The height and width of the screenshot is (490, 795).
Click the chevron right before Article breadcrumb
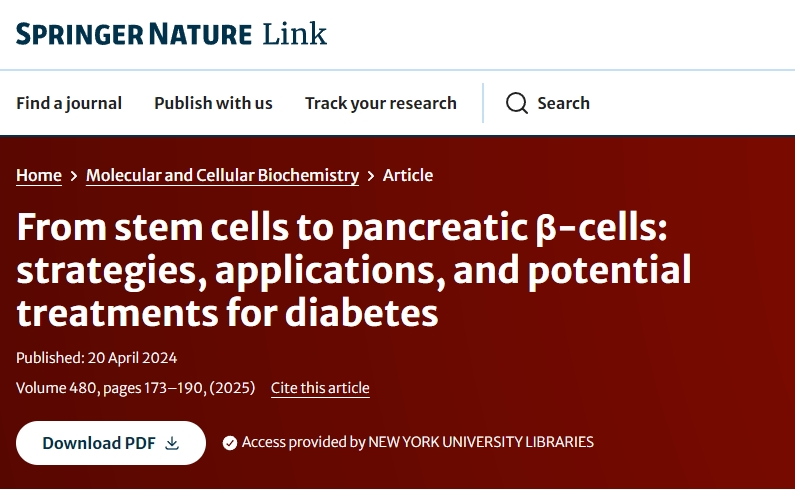371,176
